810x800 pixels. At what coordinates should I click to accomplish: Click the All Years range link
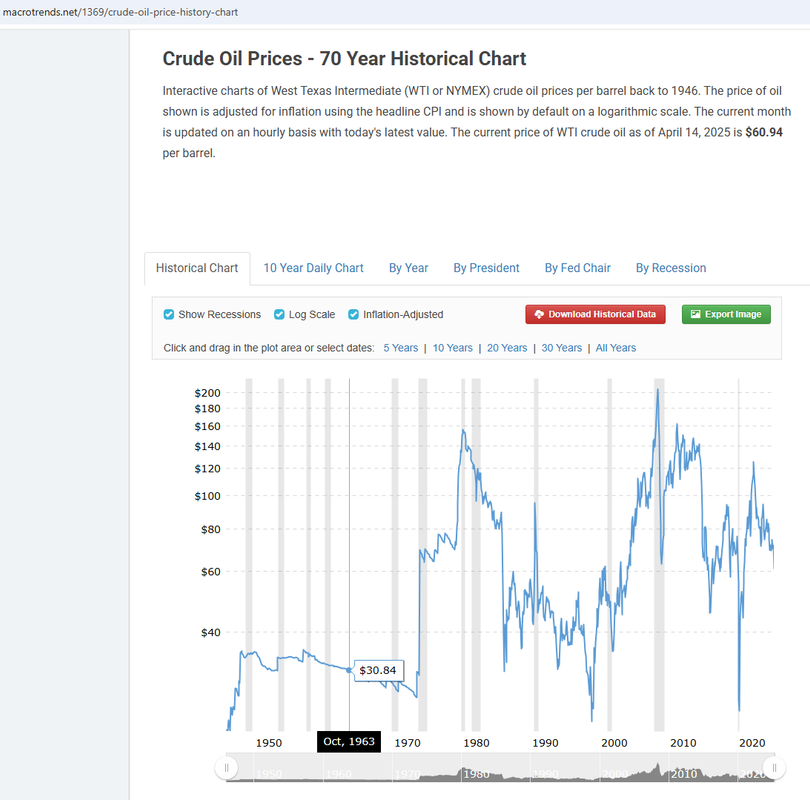616,348
